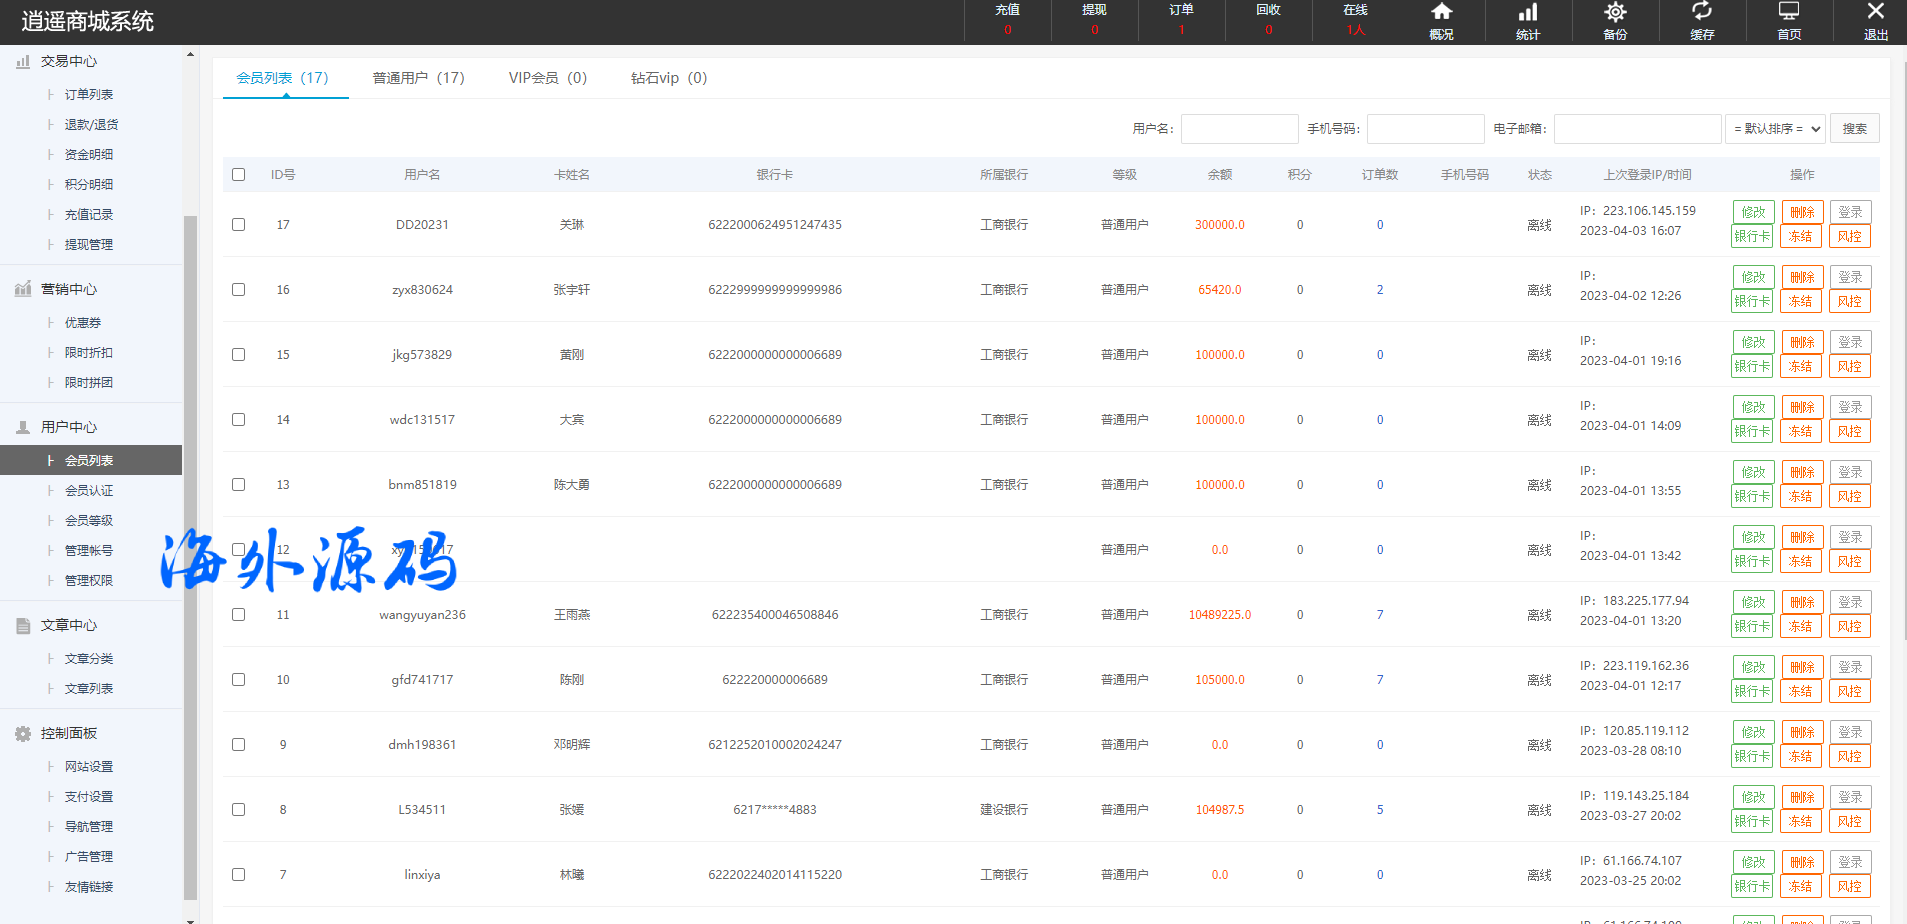This screenshot has height=924, width=1907.
Task: Expand the 文章中心 sidebar section
Action: click(x=69, y=625)
